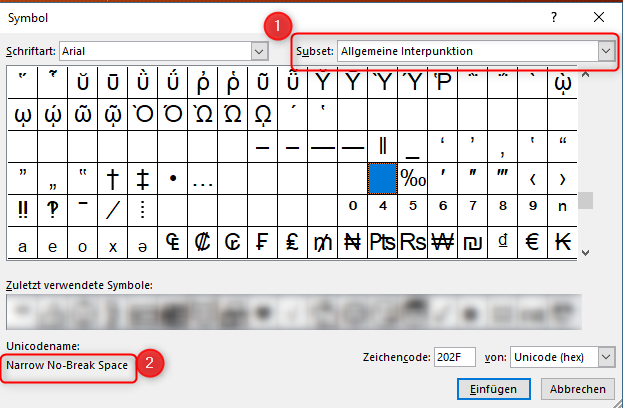
Task: Select the Cruzeiro ₢ symbol
Action: click(x=232, y=243)
